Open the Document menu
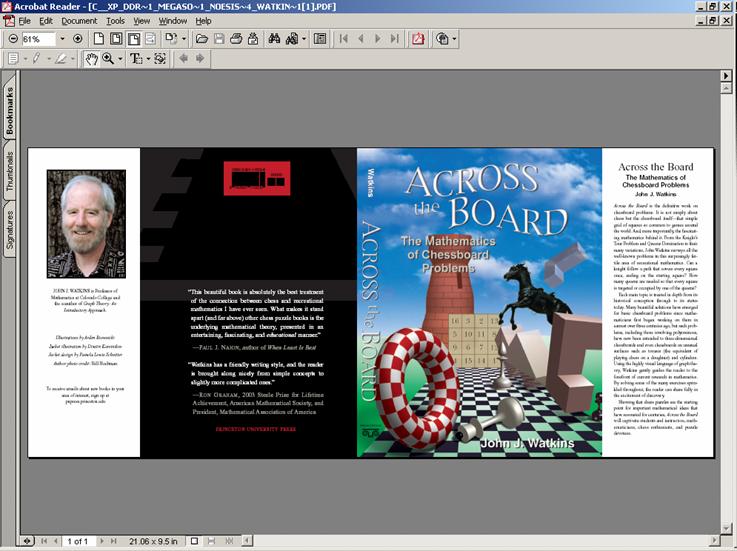The image size is (737, 551). (79, 20)
